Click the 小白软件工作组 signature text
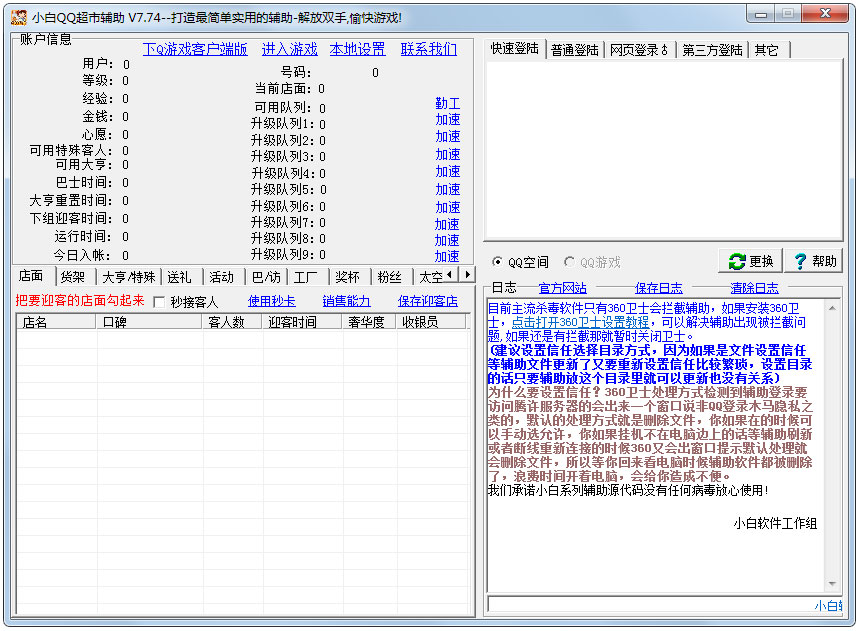 click(775, 524)
